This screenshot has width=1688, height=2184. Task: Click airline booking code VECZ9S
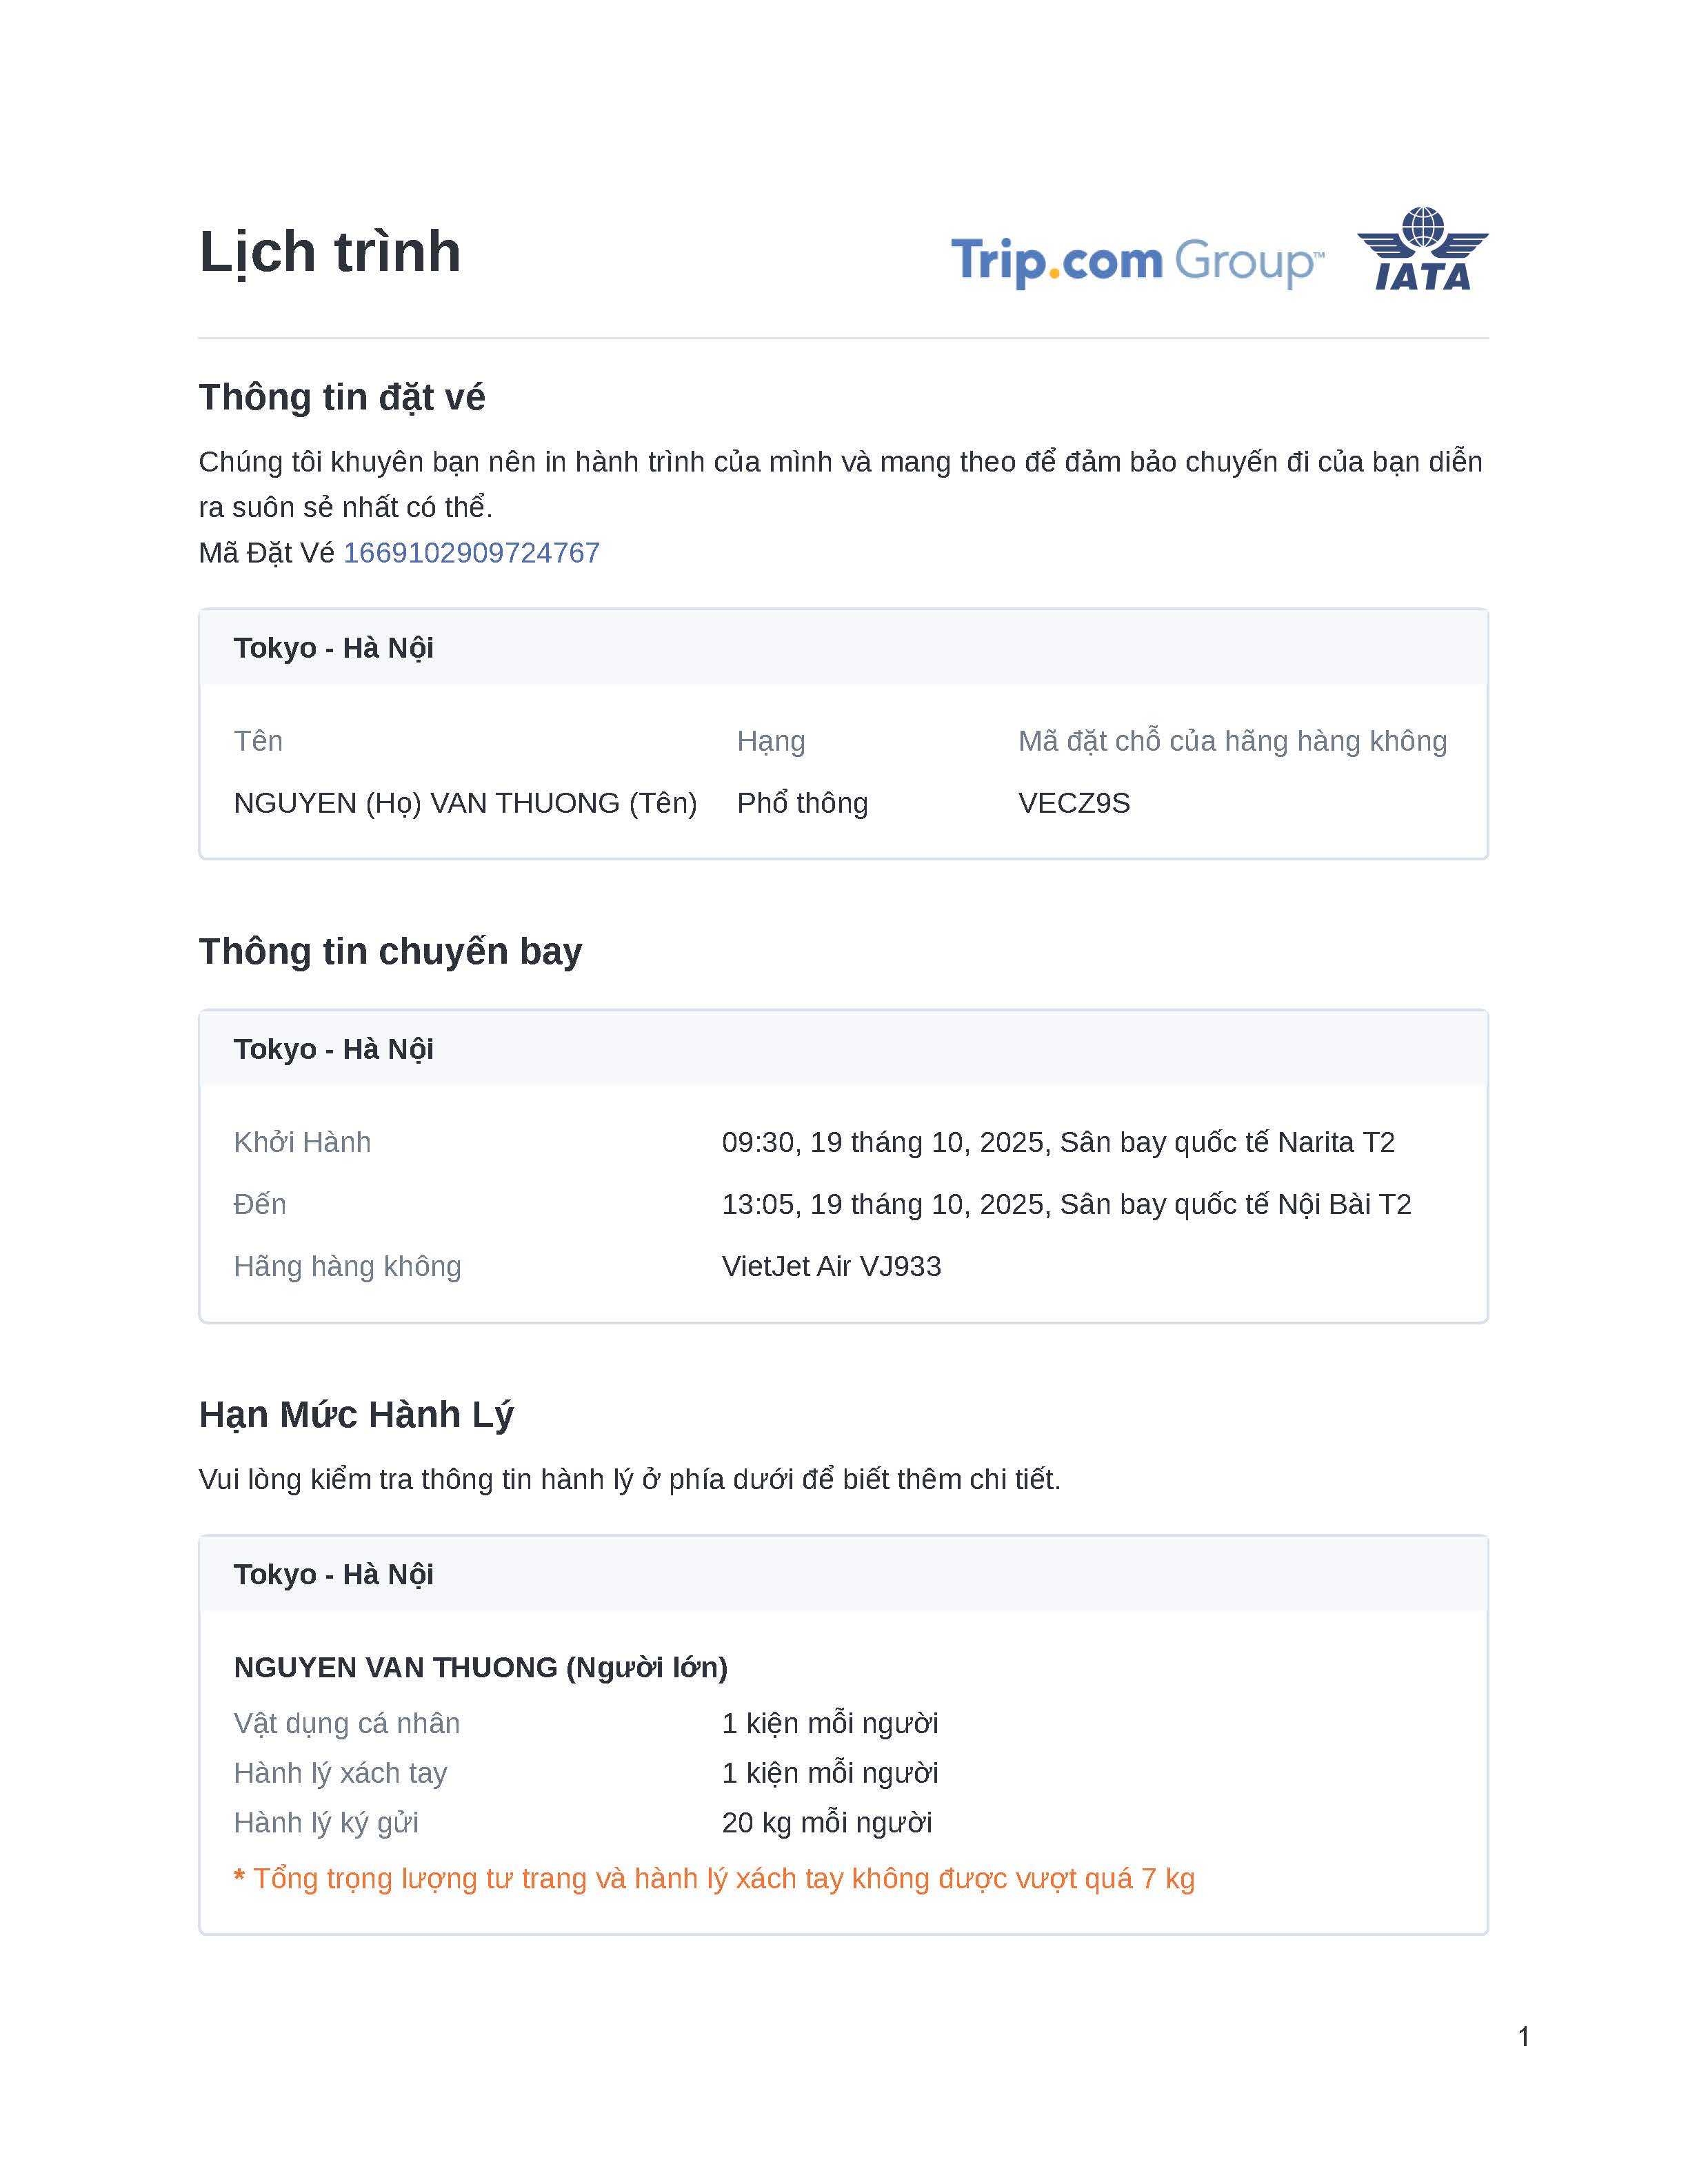[x=1074, y=803]
